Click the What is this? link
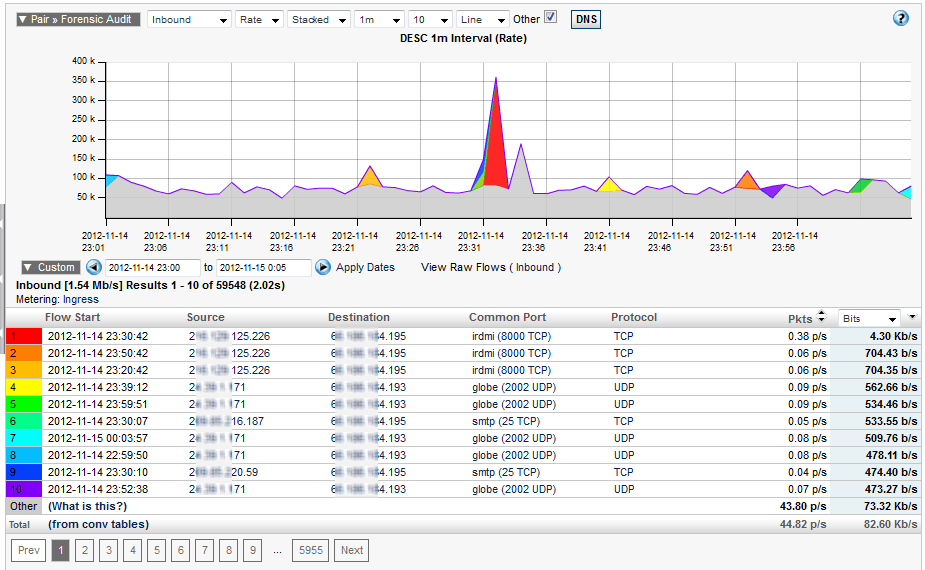Screen dimensions: 925x570 click(87, 506)
